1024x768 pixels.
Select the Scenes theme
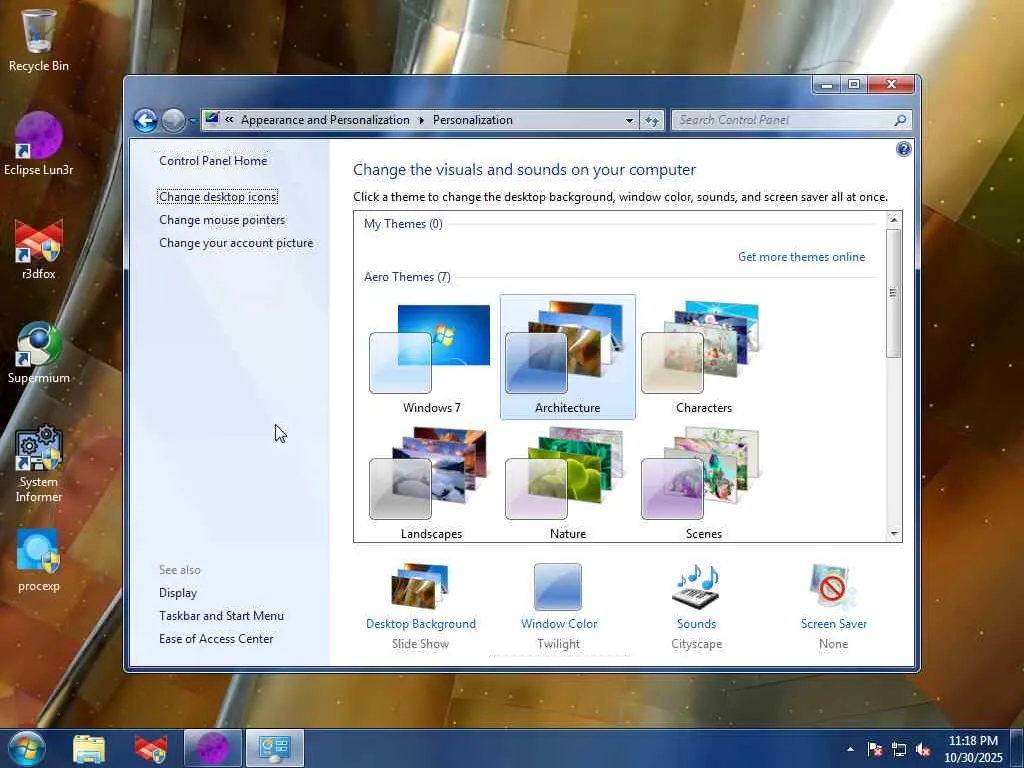click(x=703, y=483)
